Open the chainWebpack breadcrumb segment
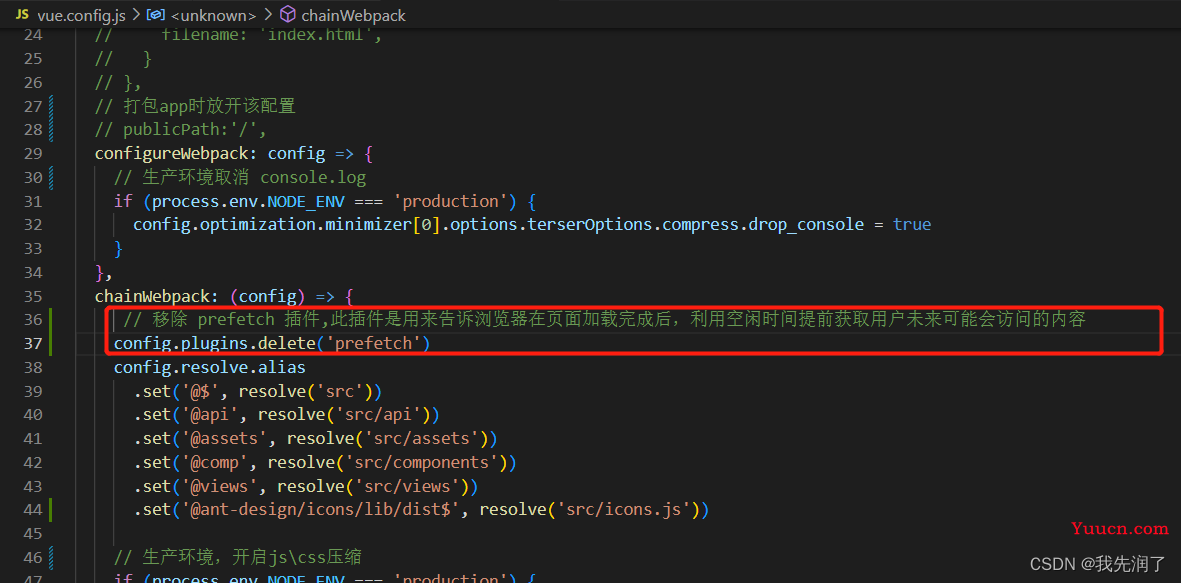The width and height of the screenshot is (1181, 583). (x=353, y=14)
